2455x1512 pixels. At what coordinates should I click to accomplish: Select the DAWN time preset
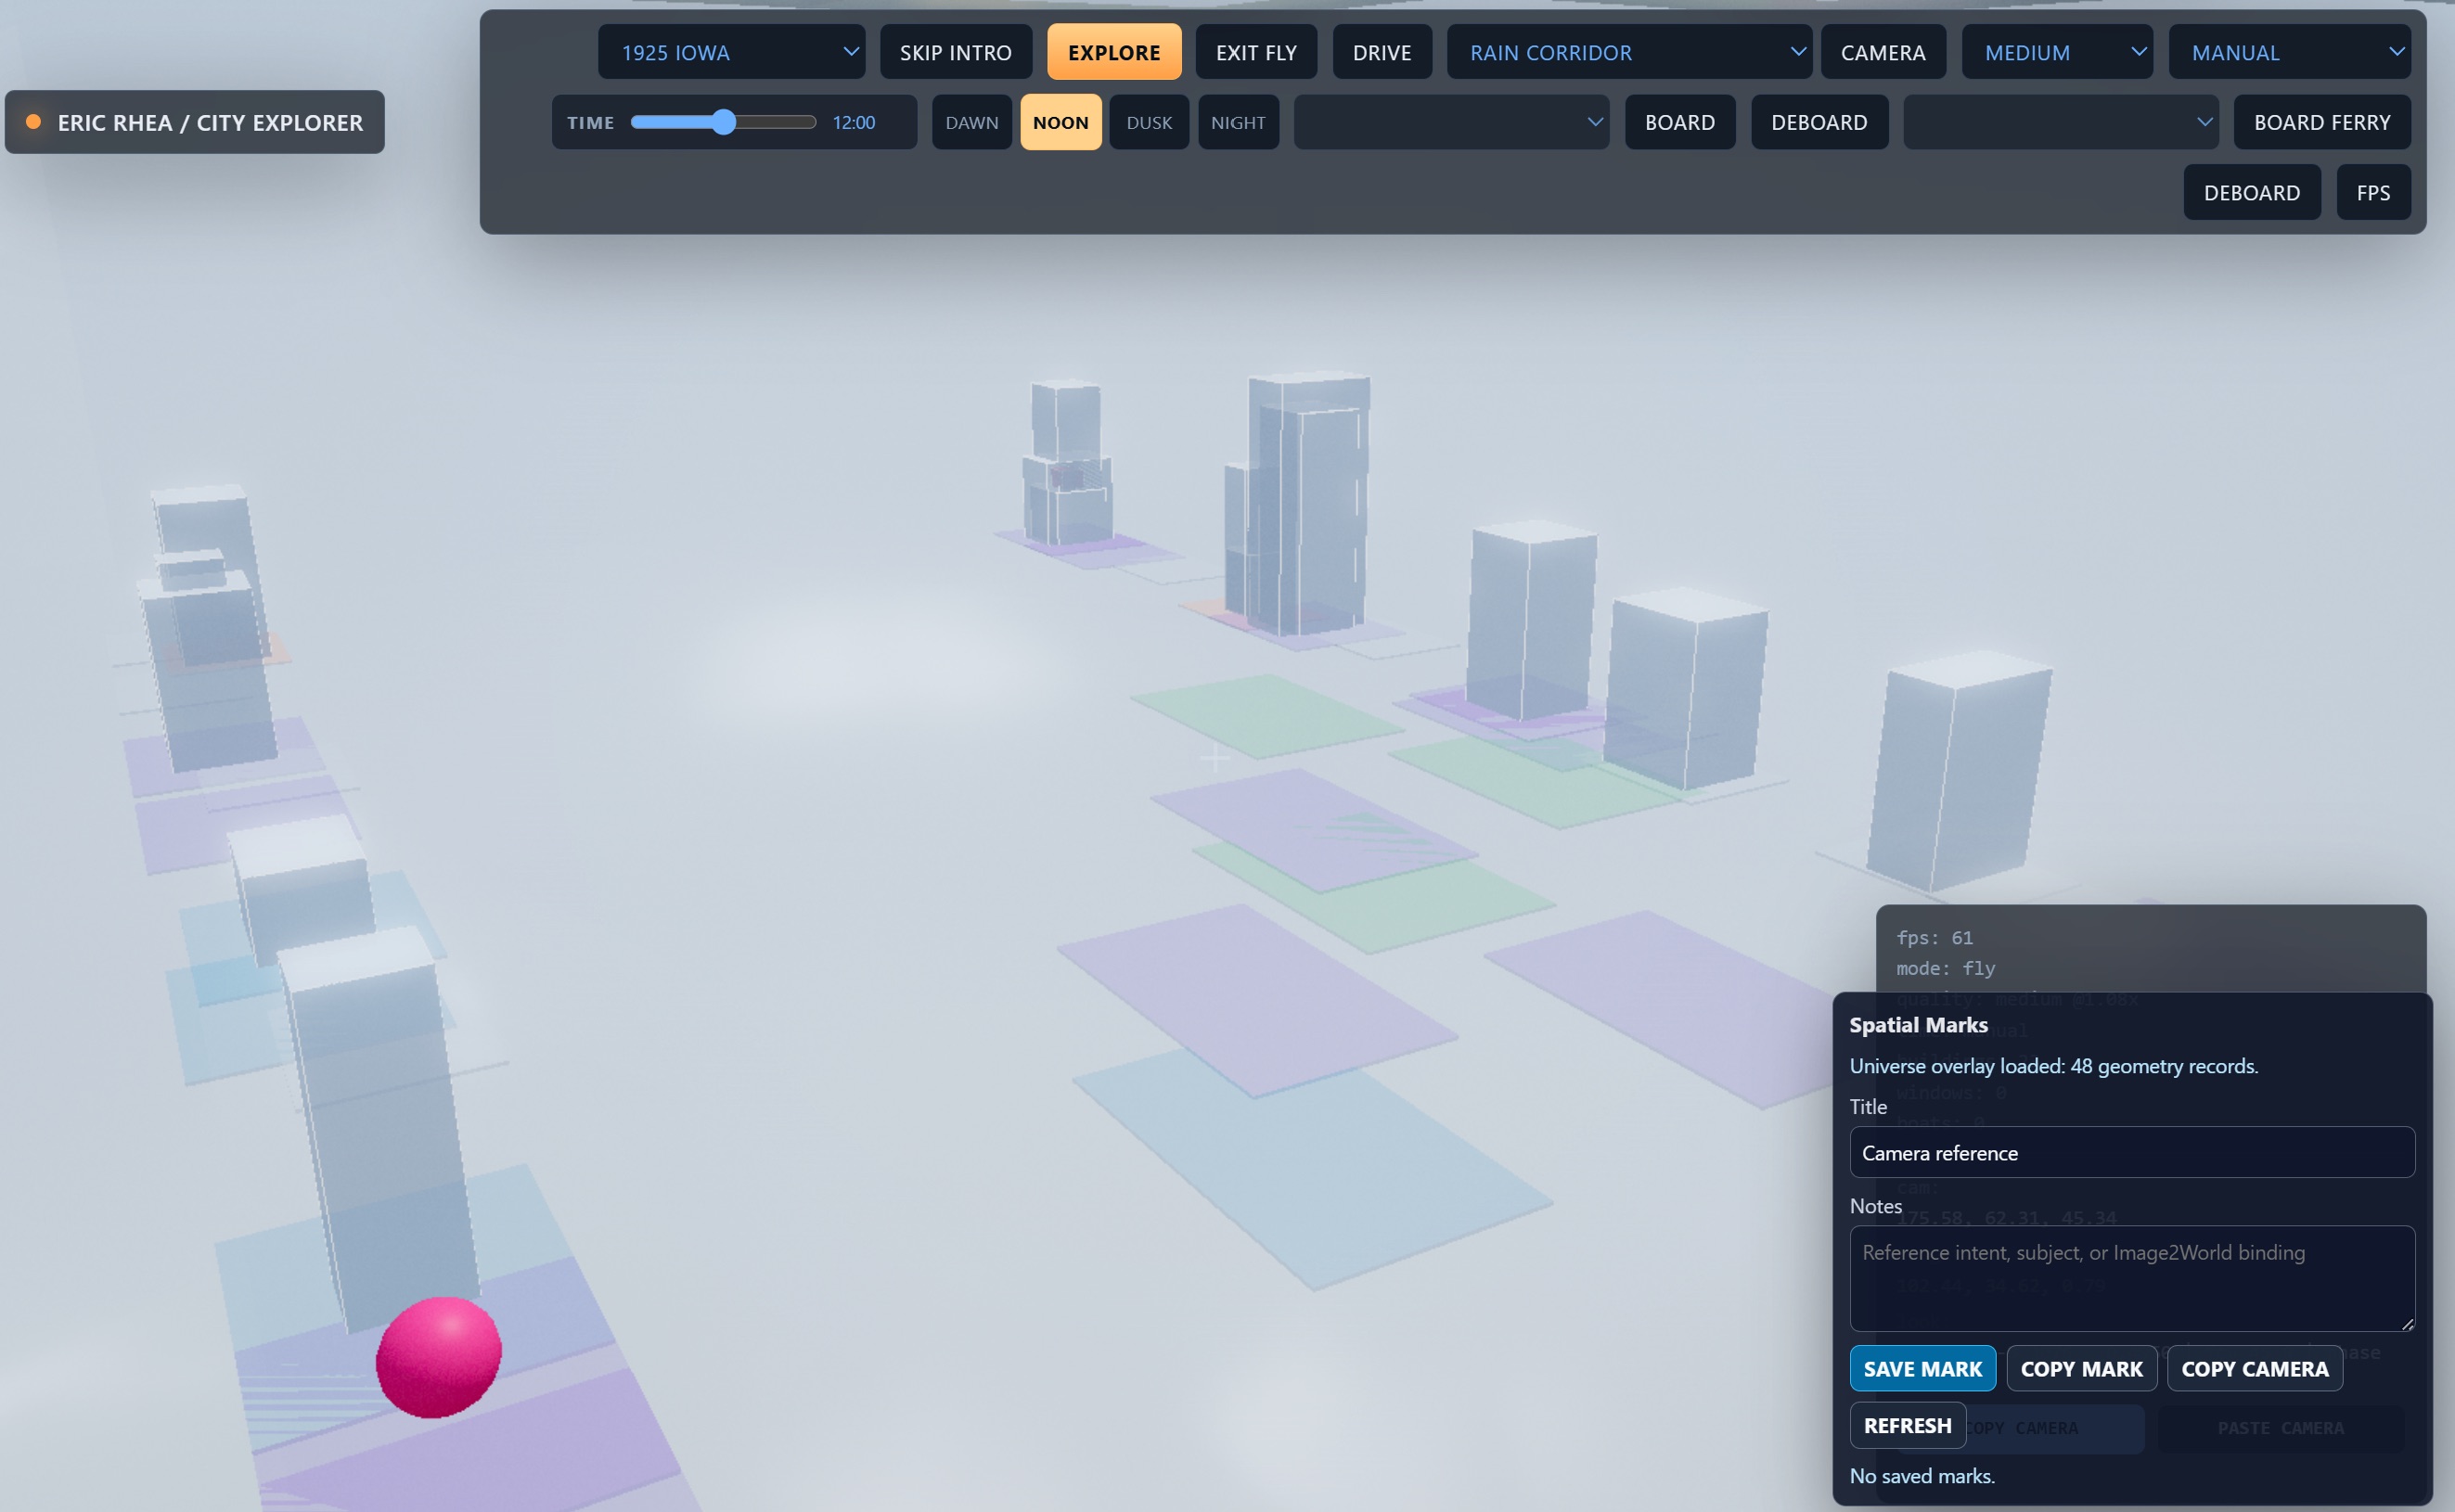[971, 122]
